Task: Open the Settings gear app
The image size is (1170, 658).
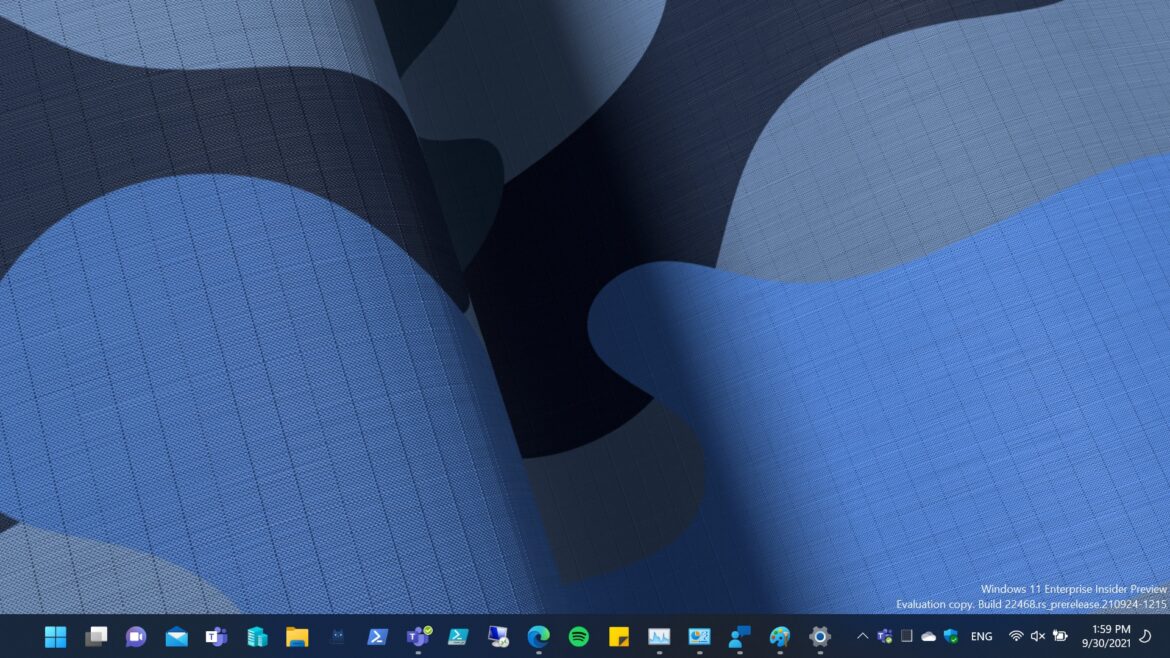Action: pyautogui.click(x=820, y=637)
